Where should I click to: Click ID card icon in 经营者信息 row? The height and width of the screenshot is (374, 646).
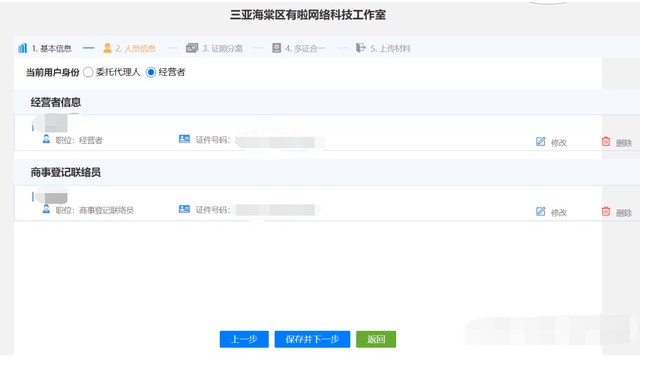(184, 139)
